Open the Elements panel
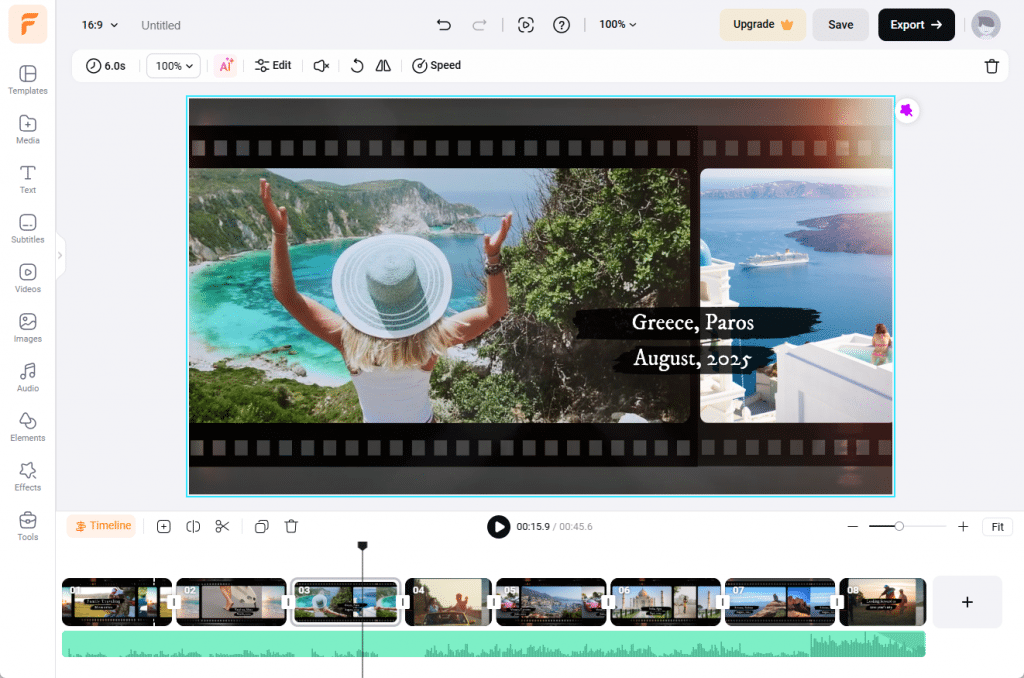The height and width of the screenshot is (678, 1024). pos(28,426)
